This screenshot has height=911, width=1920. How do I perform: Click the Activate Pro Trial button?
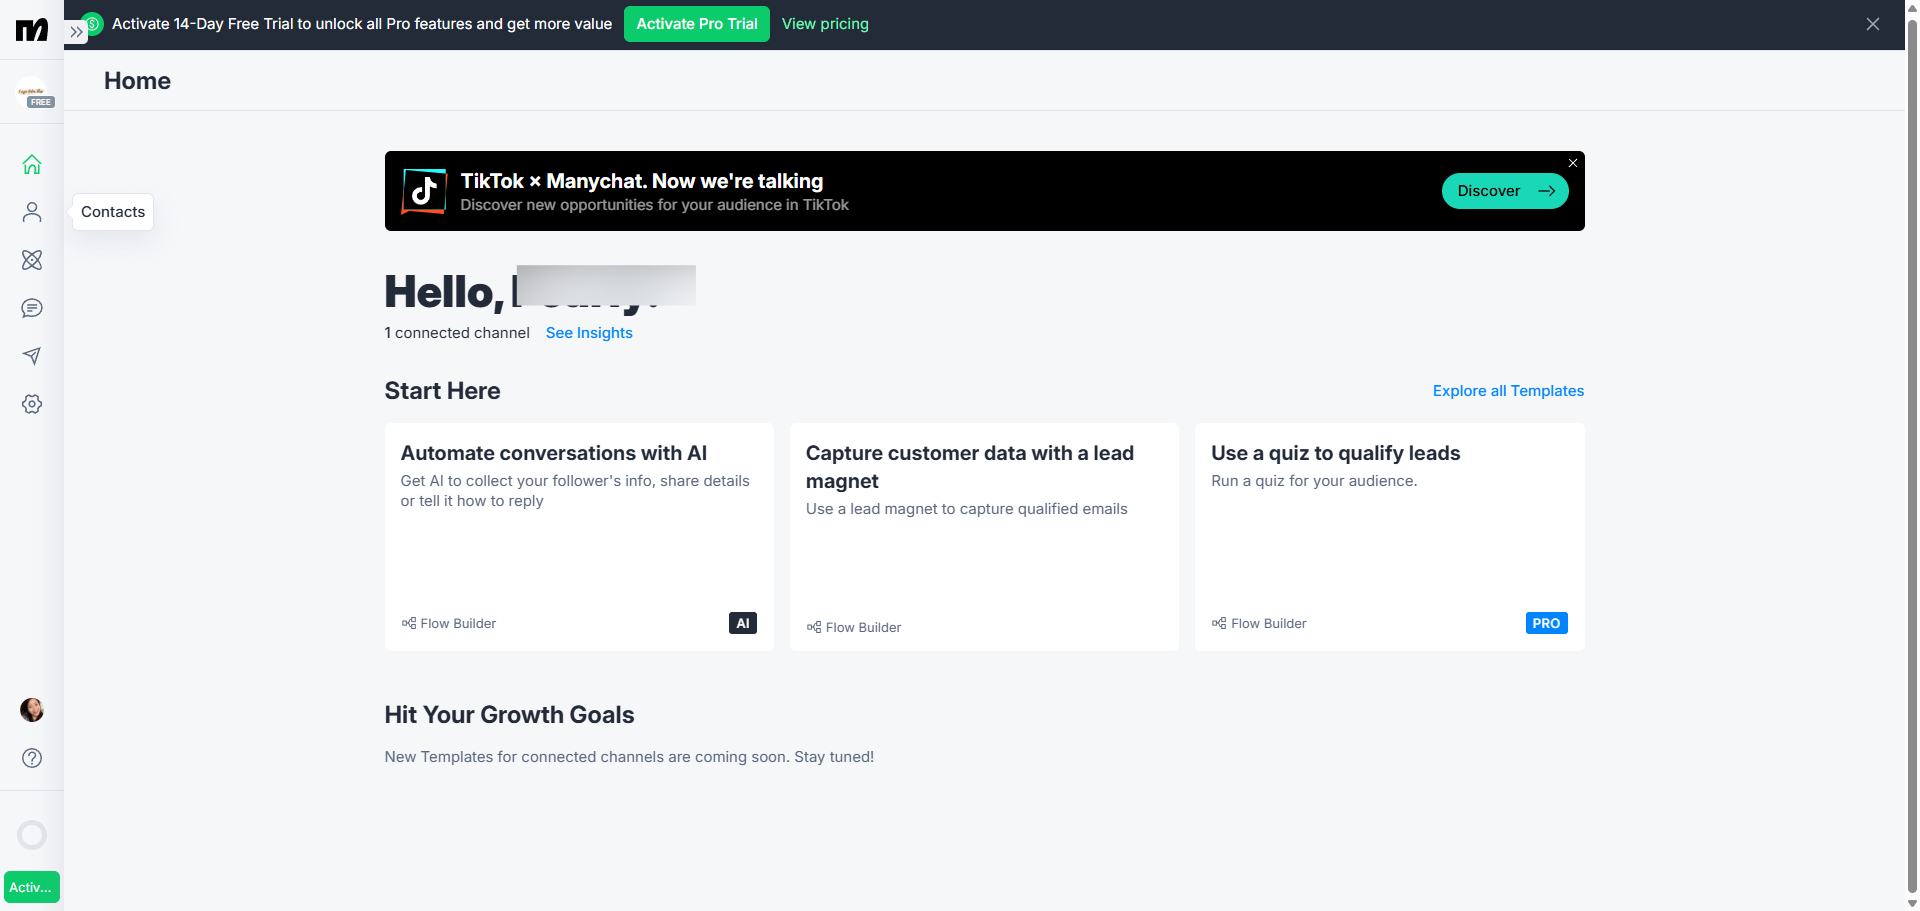coord(696,24)
